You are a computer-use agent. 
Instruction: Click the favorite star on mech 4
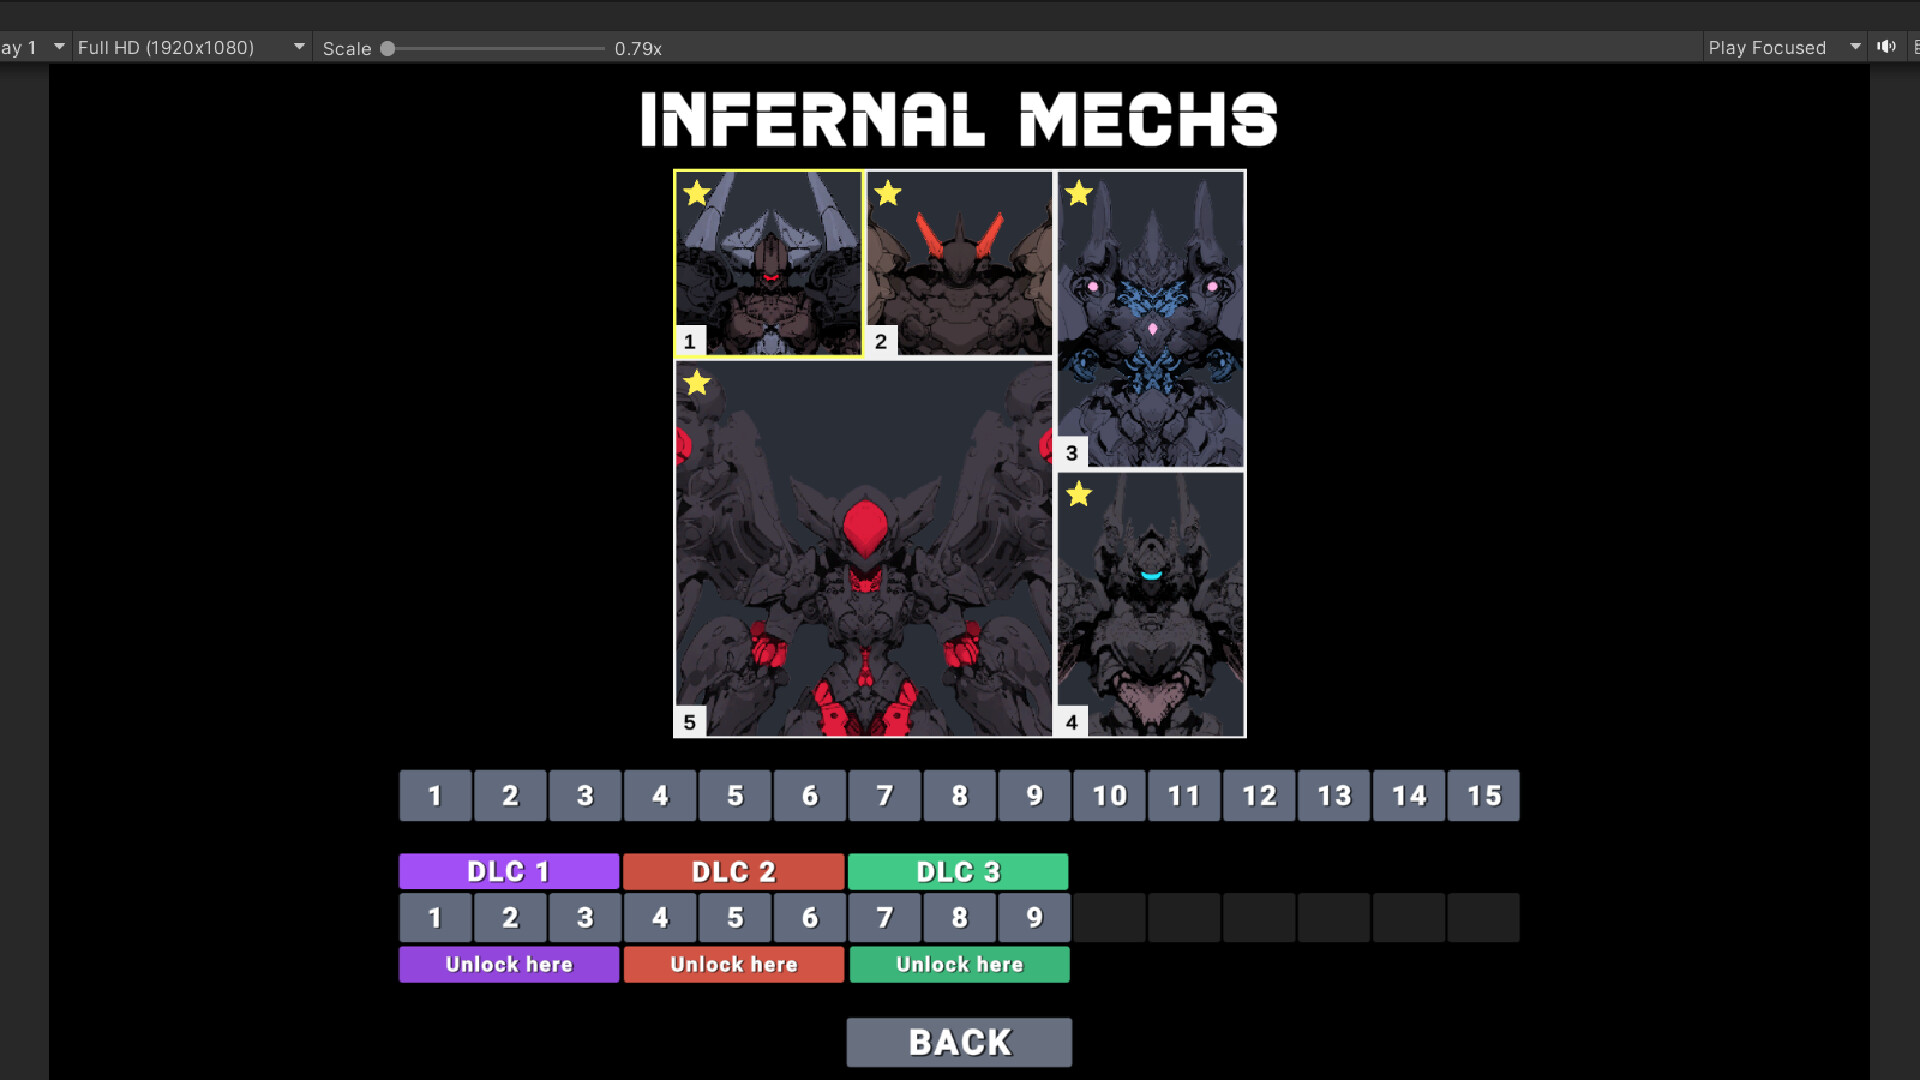1078,494
